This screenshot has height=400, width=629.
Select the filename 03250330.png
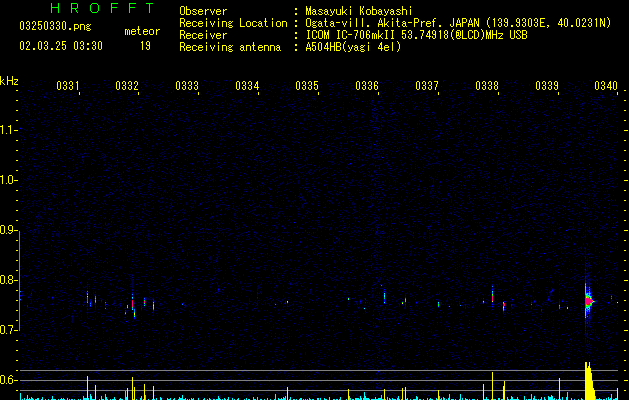(55, 26)
